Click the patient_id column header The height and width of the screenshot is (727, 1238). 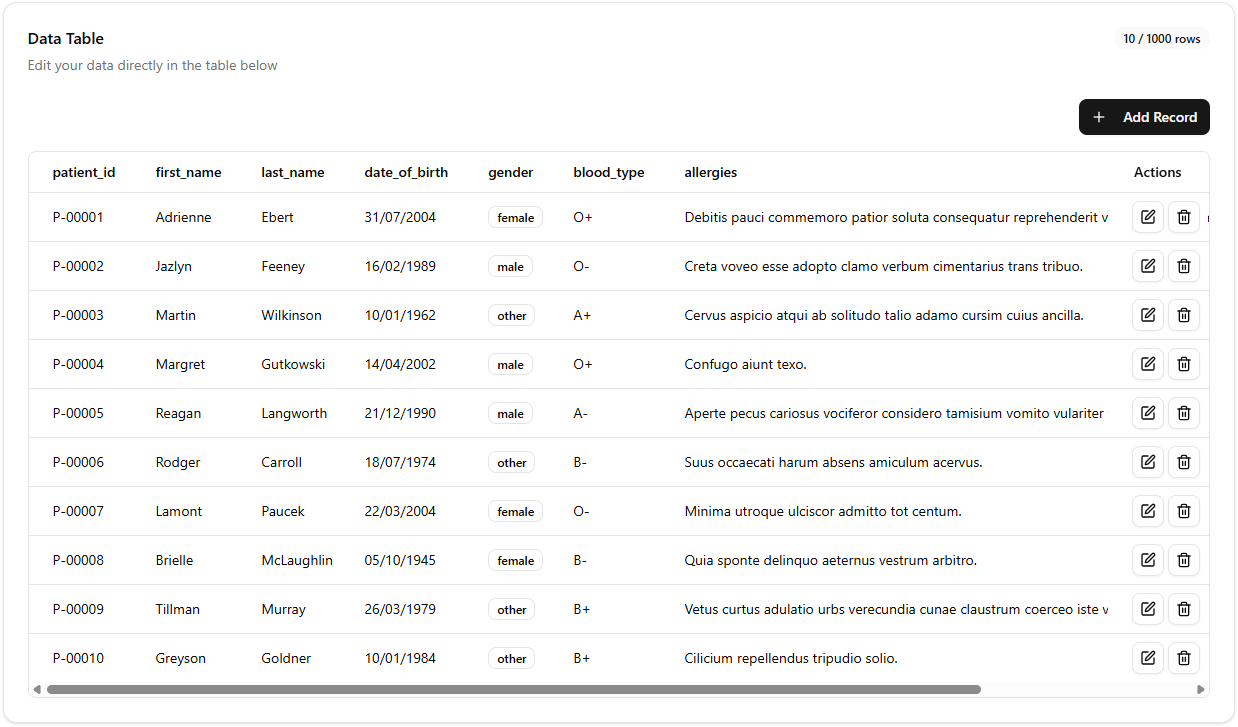84,172
